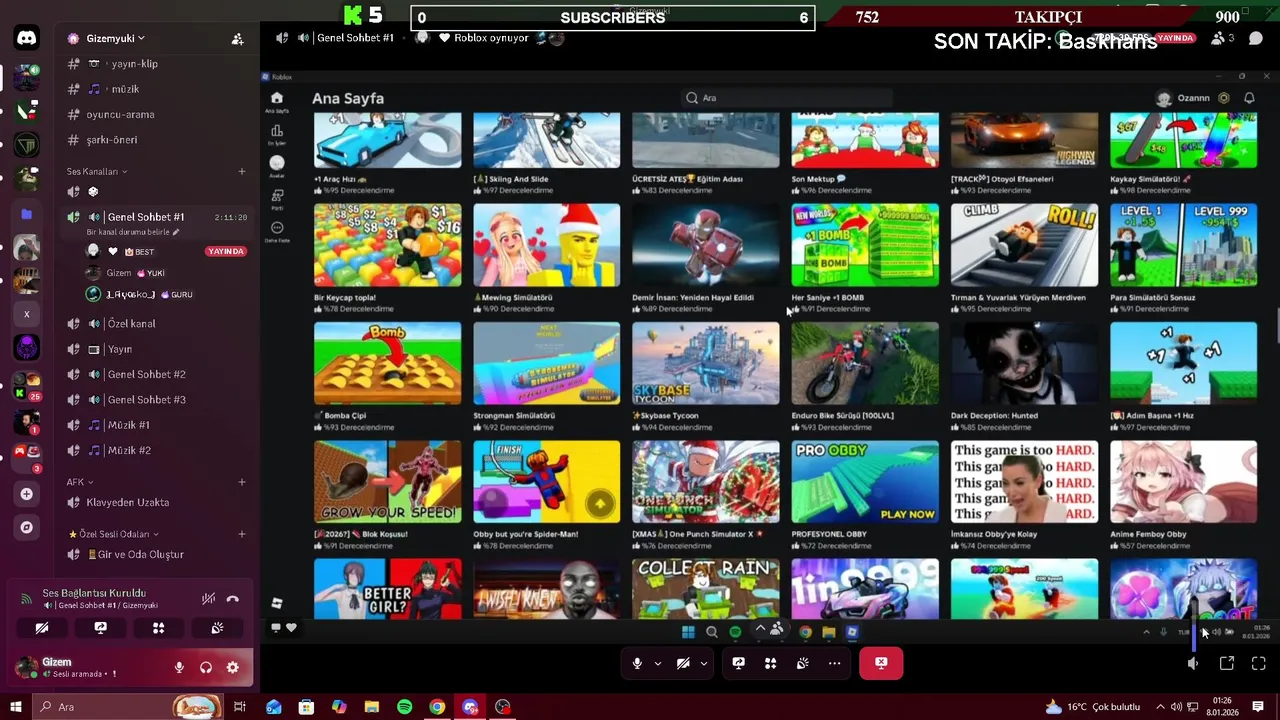Open Chrome from Windows taskbar
The height and width of the screenshot is (720, 1280).
coord(437,707)
